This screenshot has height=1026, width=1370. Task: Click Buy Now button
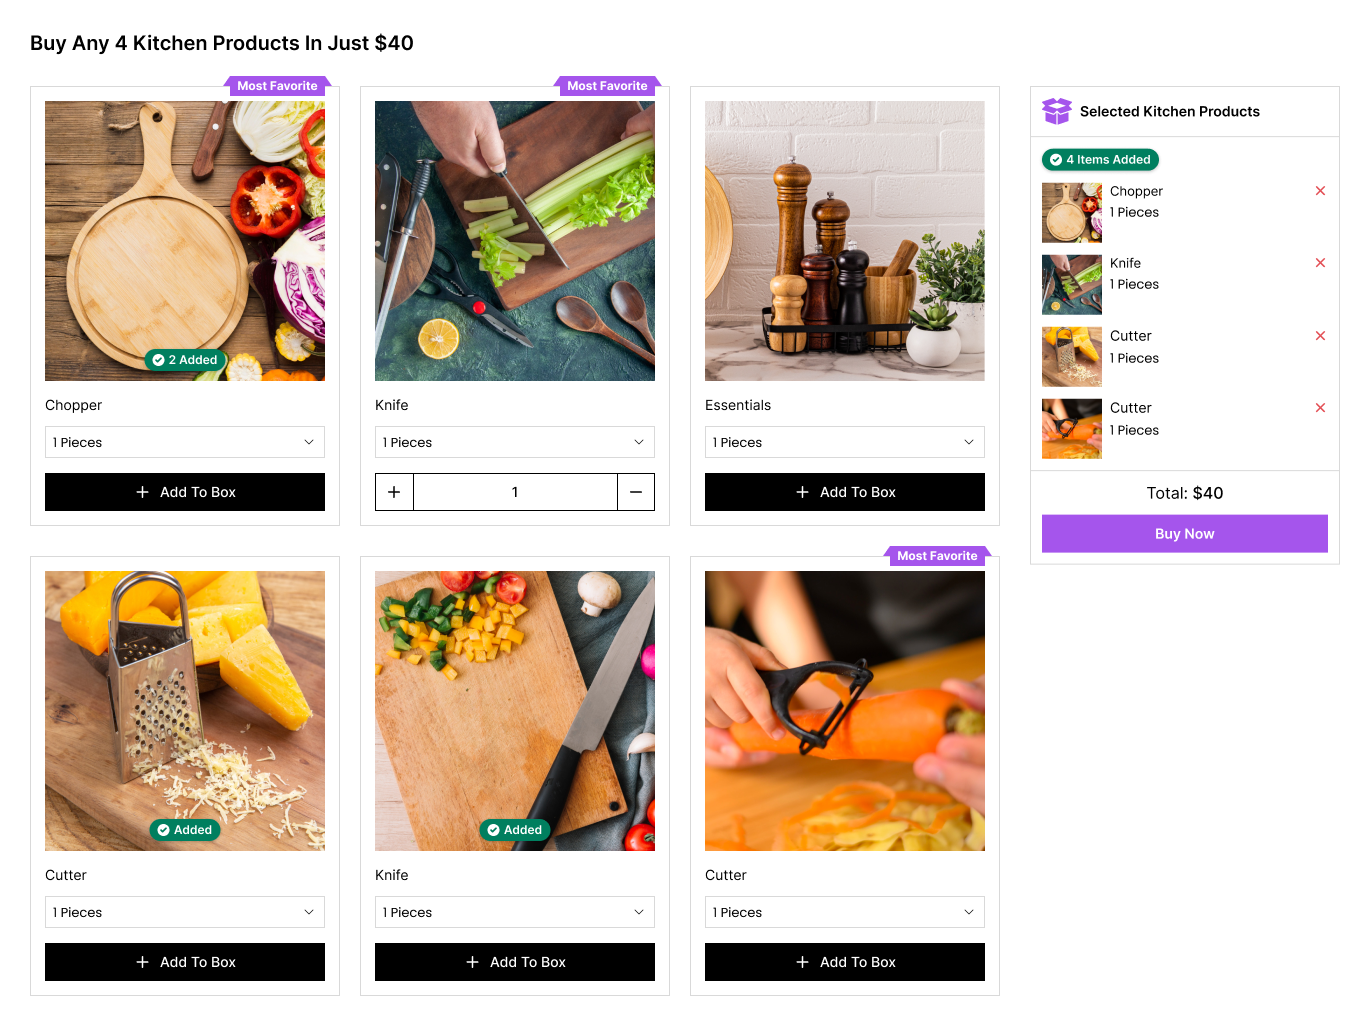1185,534
